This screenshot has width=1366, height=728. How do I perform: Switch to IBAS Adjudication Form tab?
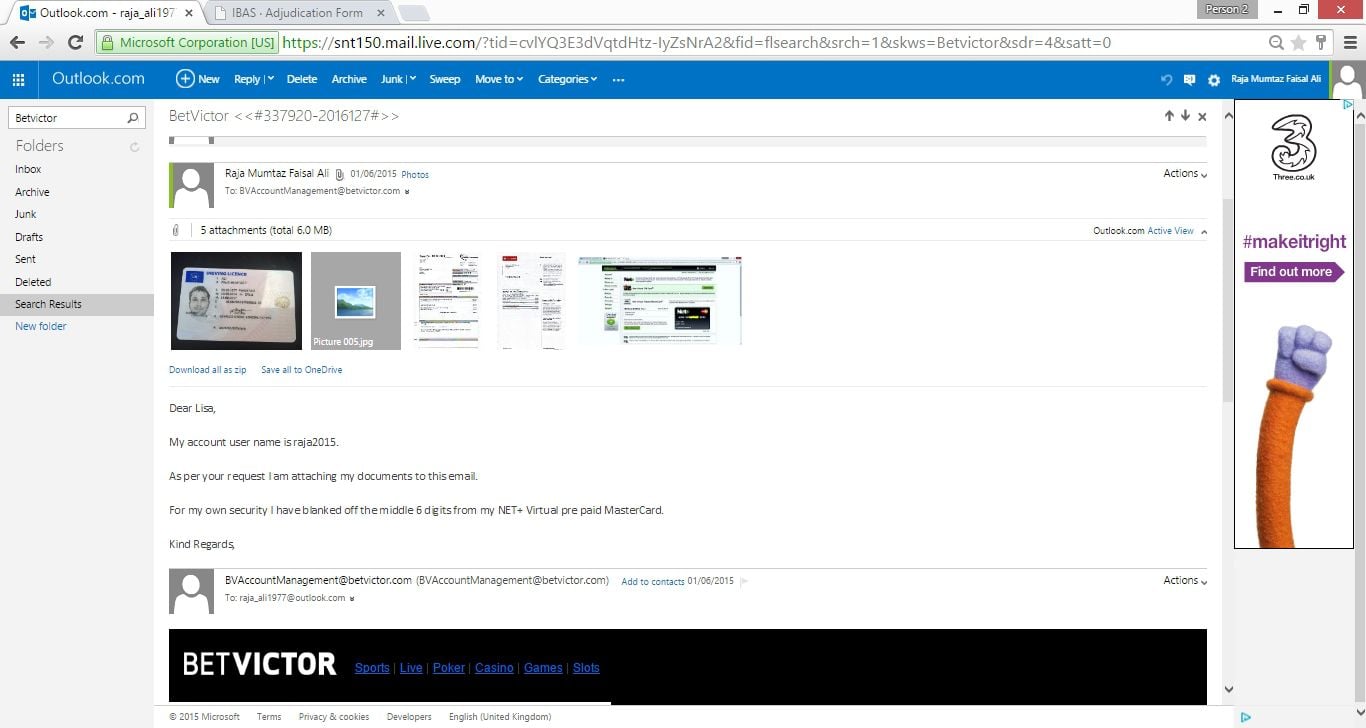296,12
